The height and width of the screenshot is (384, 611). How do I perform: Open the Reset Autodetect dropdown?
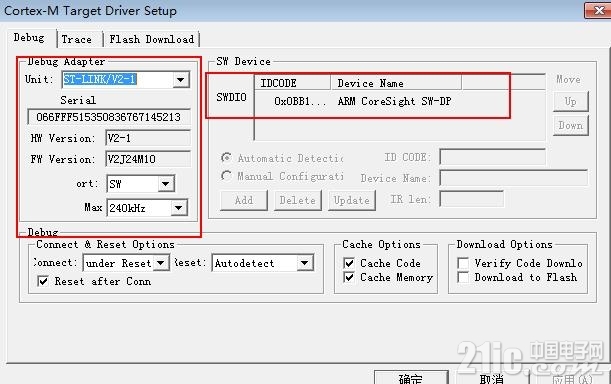coord(305,263)
